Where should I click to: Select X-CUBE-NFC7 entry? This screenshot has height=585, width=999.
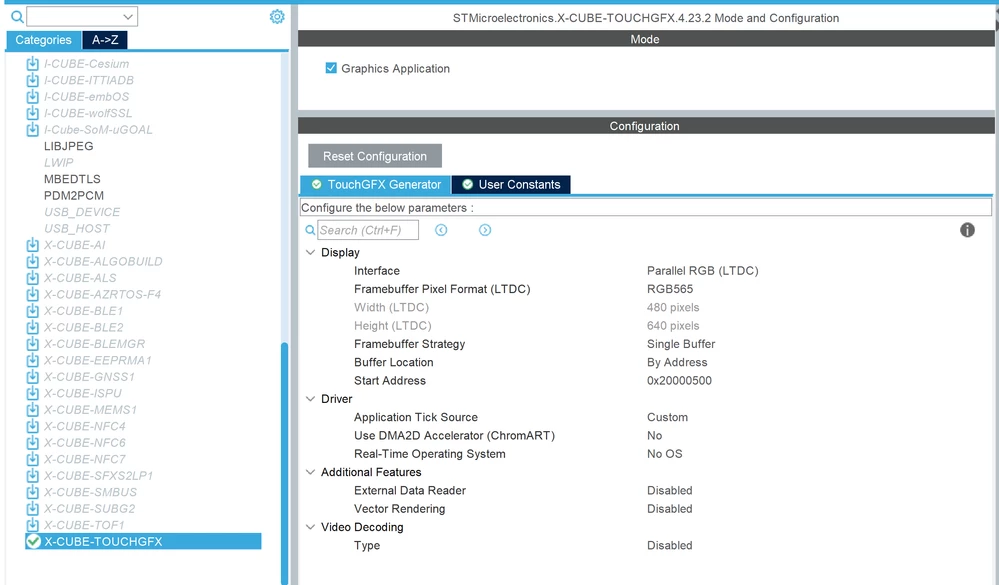(x=85, y=459)
